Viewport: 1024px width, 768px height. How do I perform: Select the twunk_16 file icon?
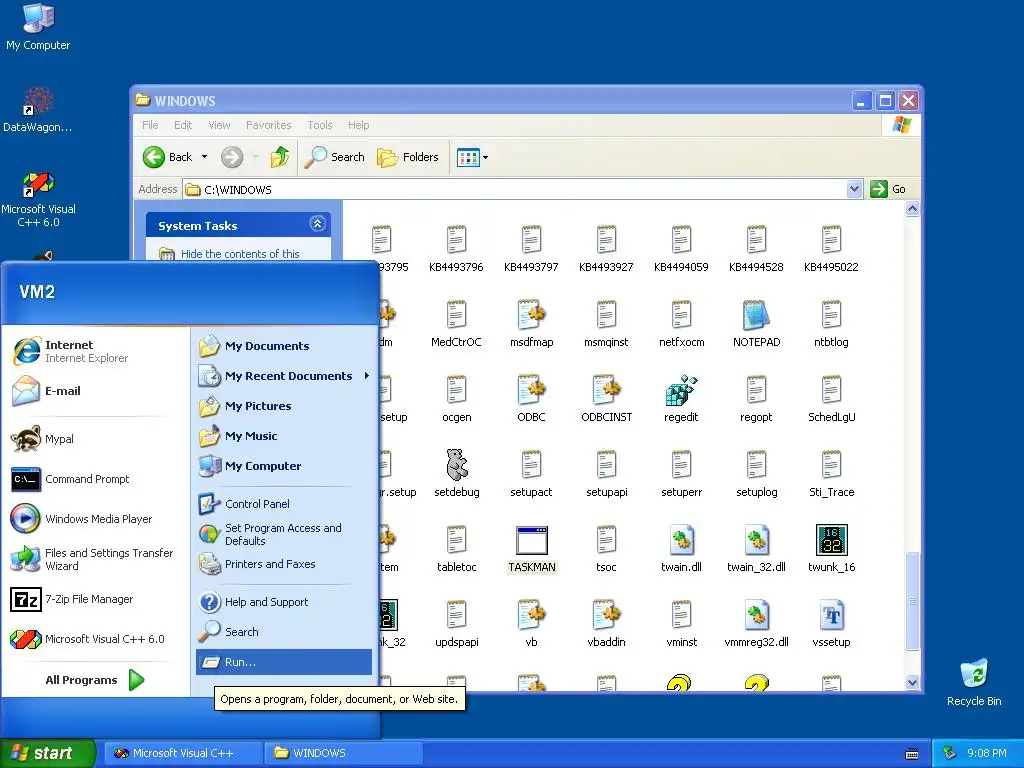[831, 540]
